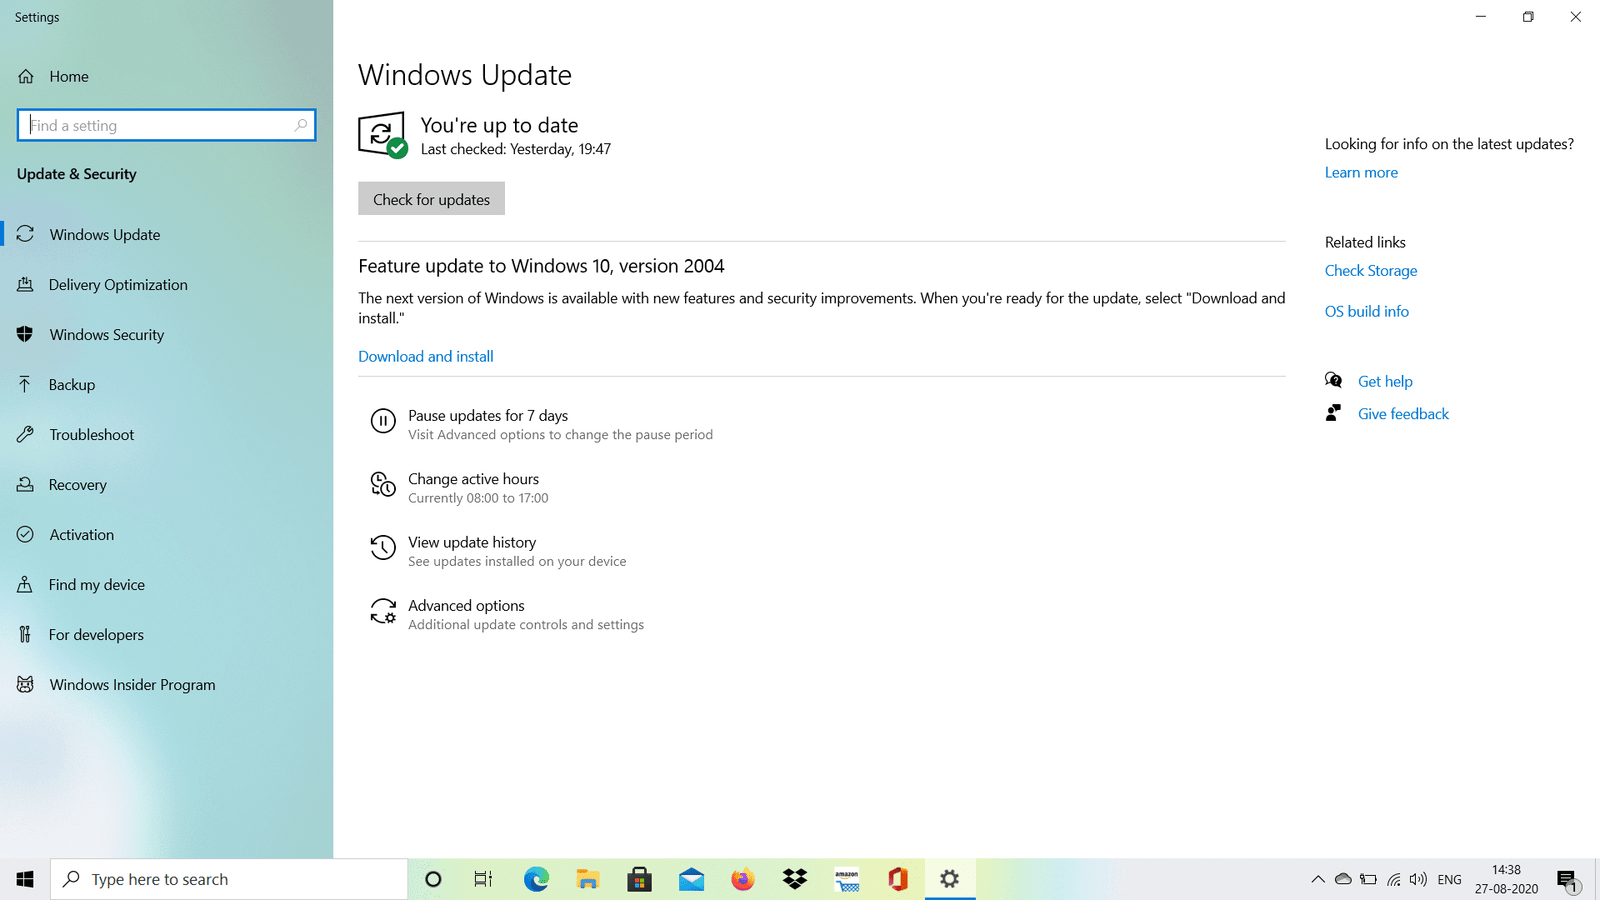The height and width of the screenshot is (900, 1600).
Task: Open the OS build info link
Action: tap(1367, 311)
